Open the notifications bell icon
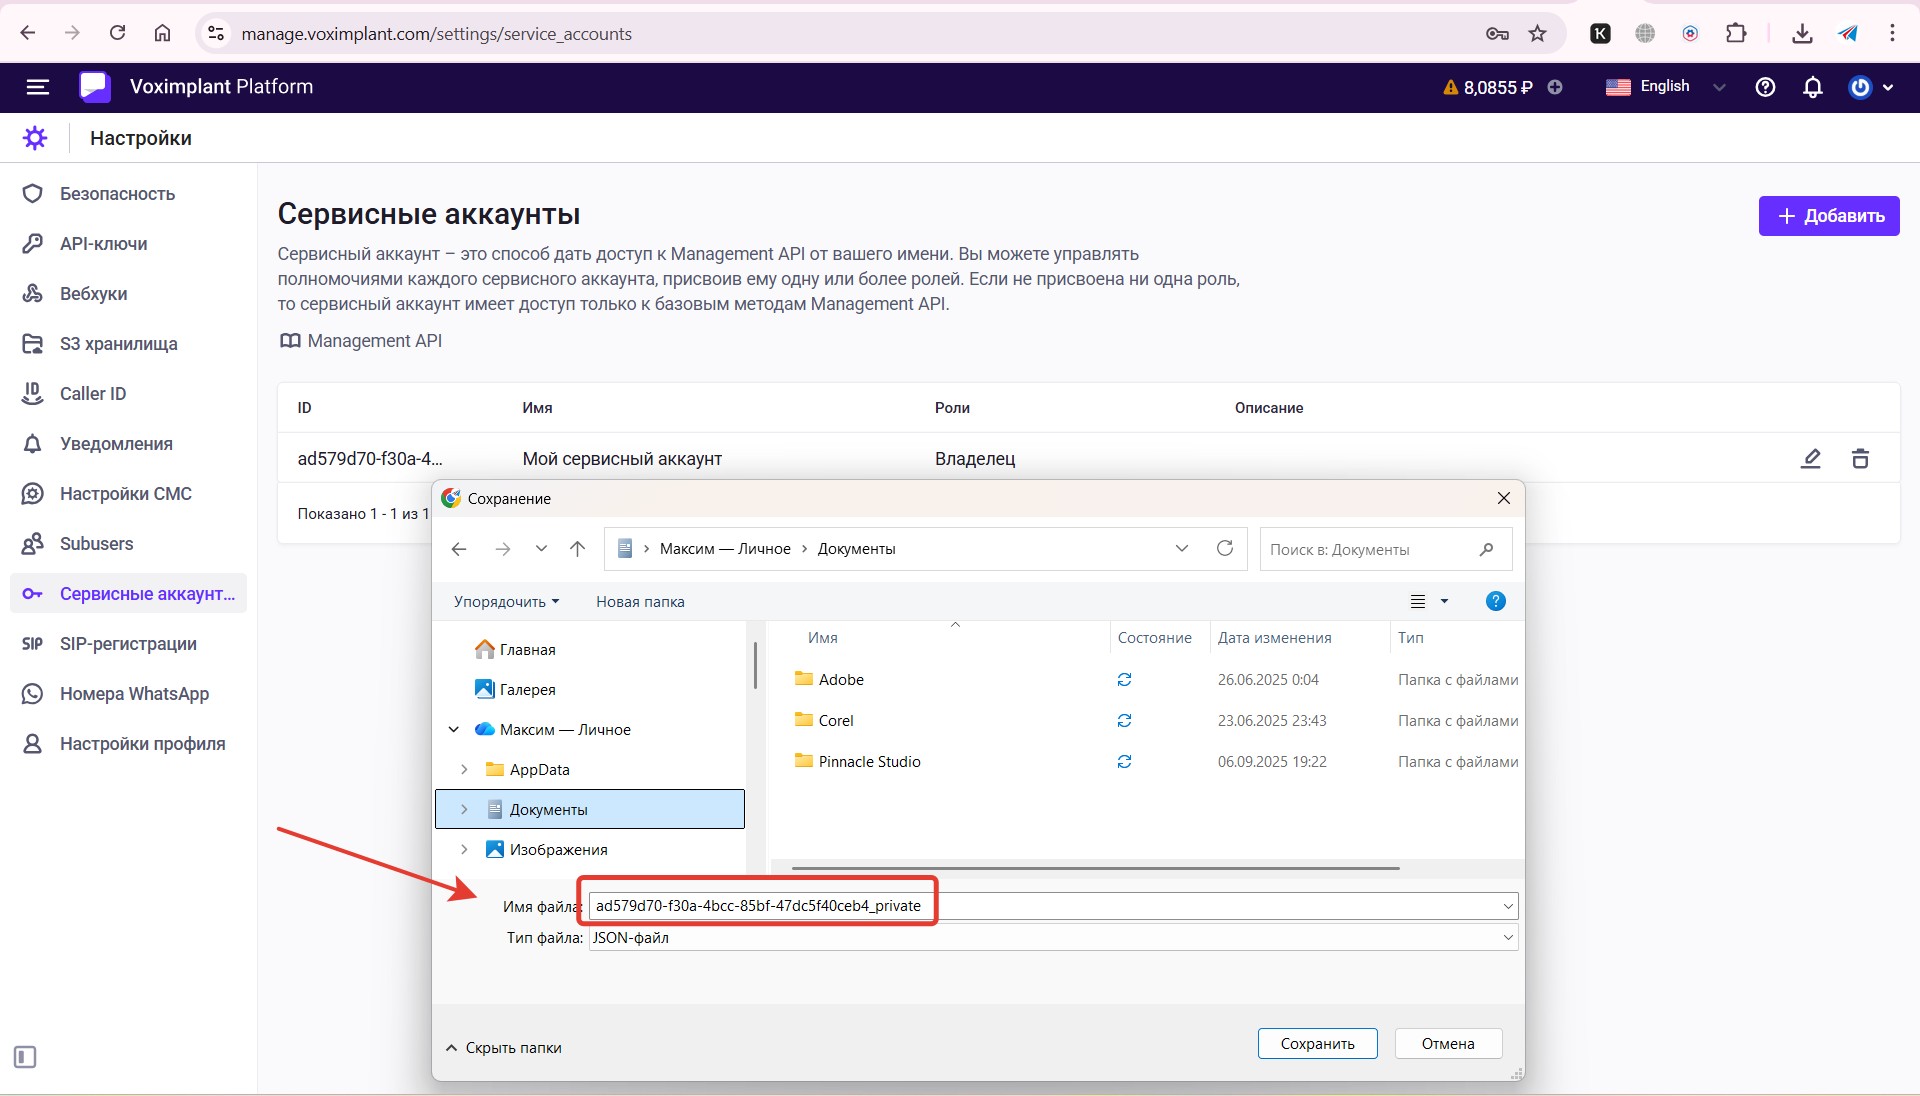 (1812, 87)
